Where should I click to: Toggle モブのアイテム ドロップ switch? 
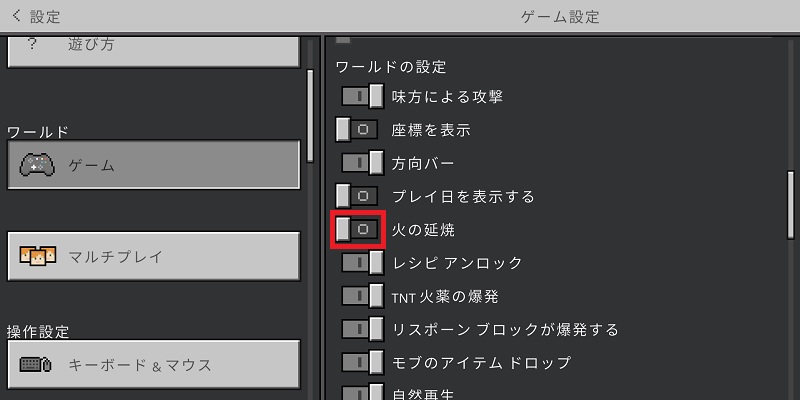point(362,363)
